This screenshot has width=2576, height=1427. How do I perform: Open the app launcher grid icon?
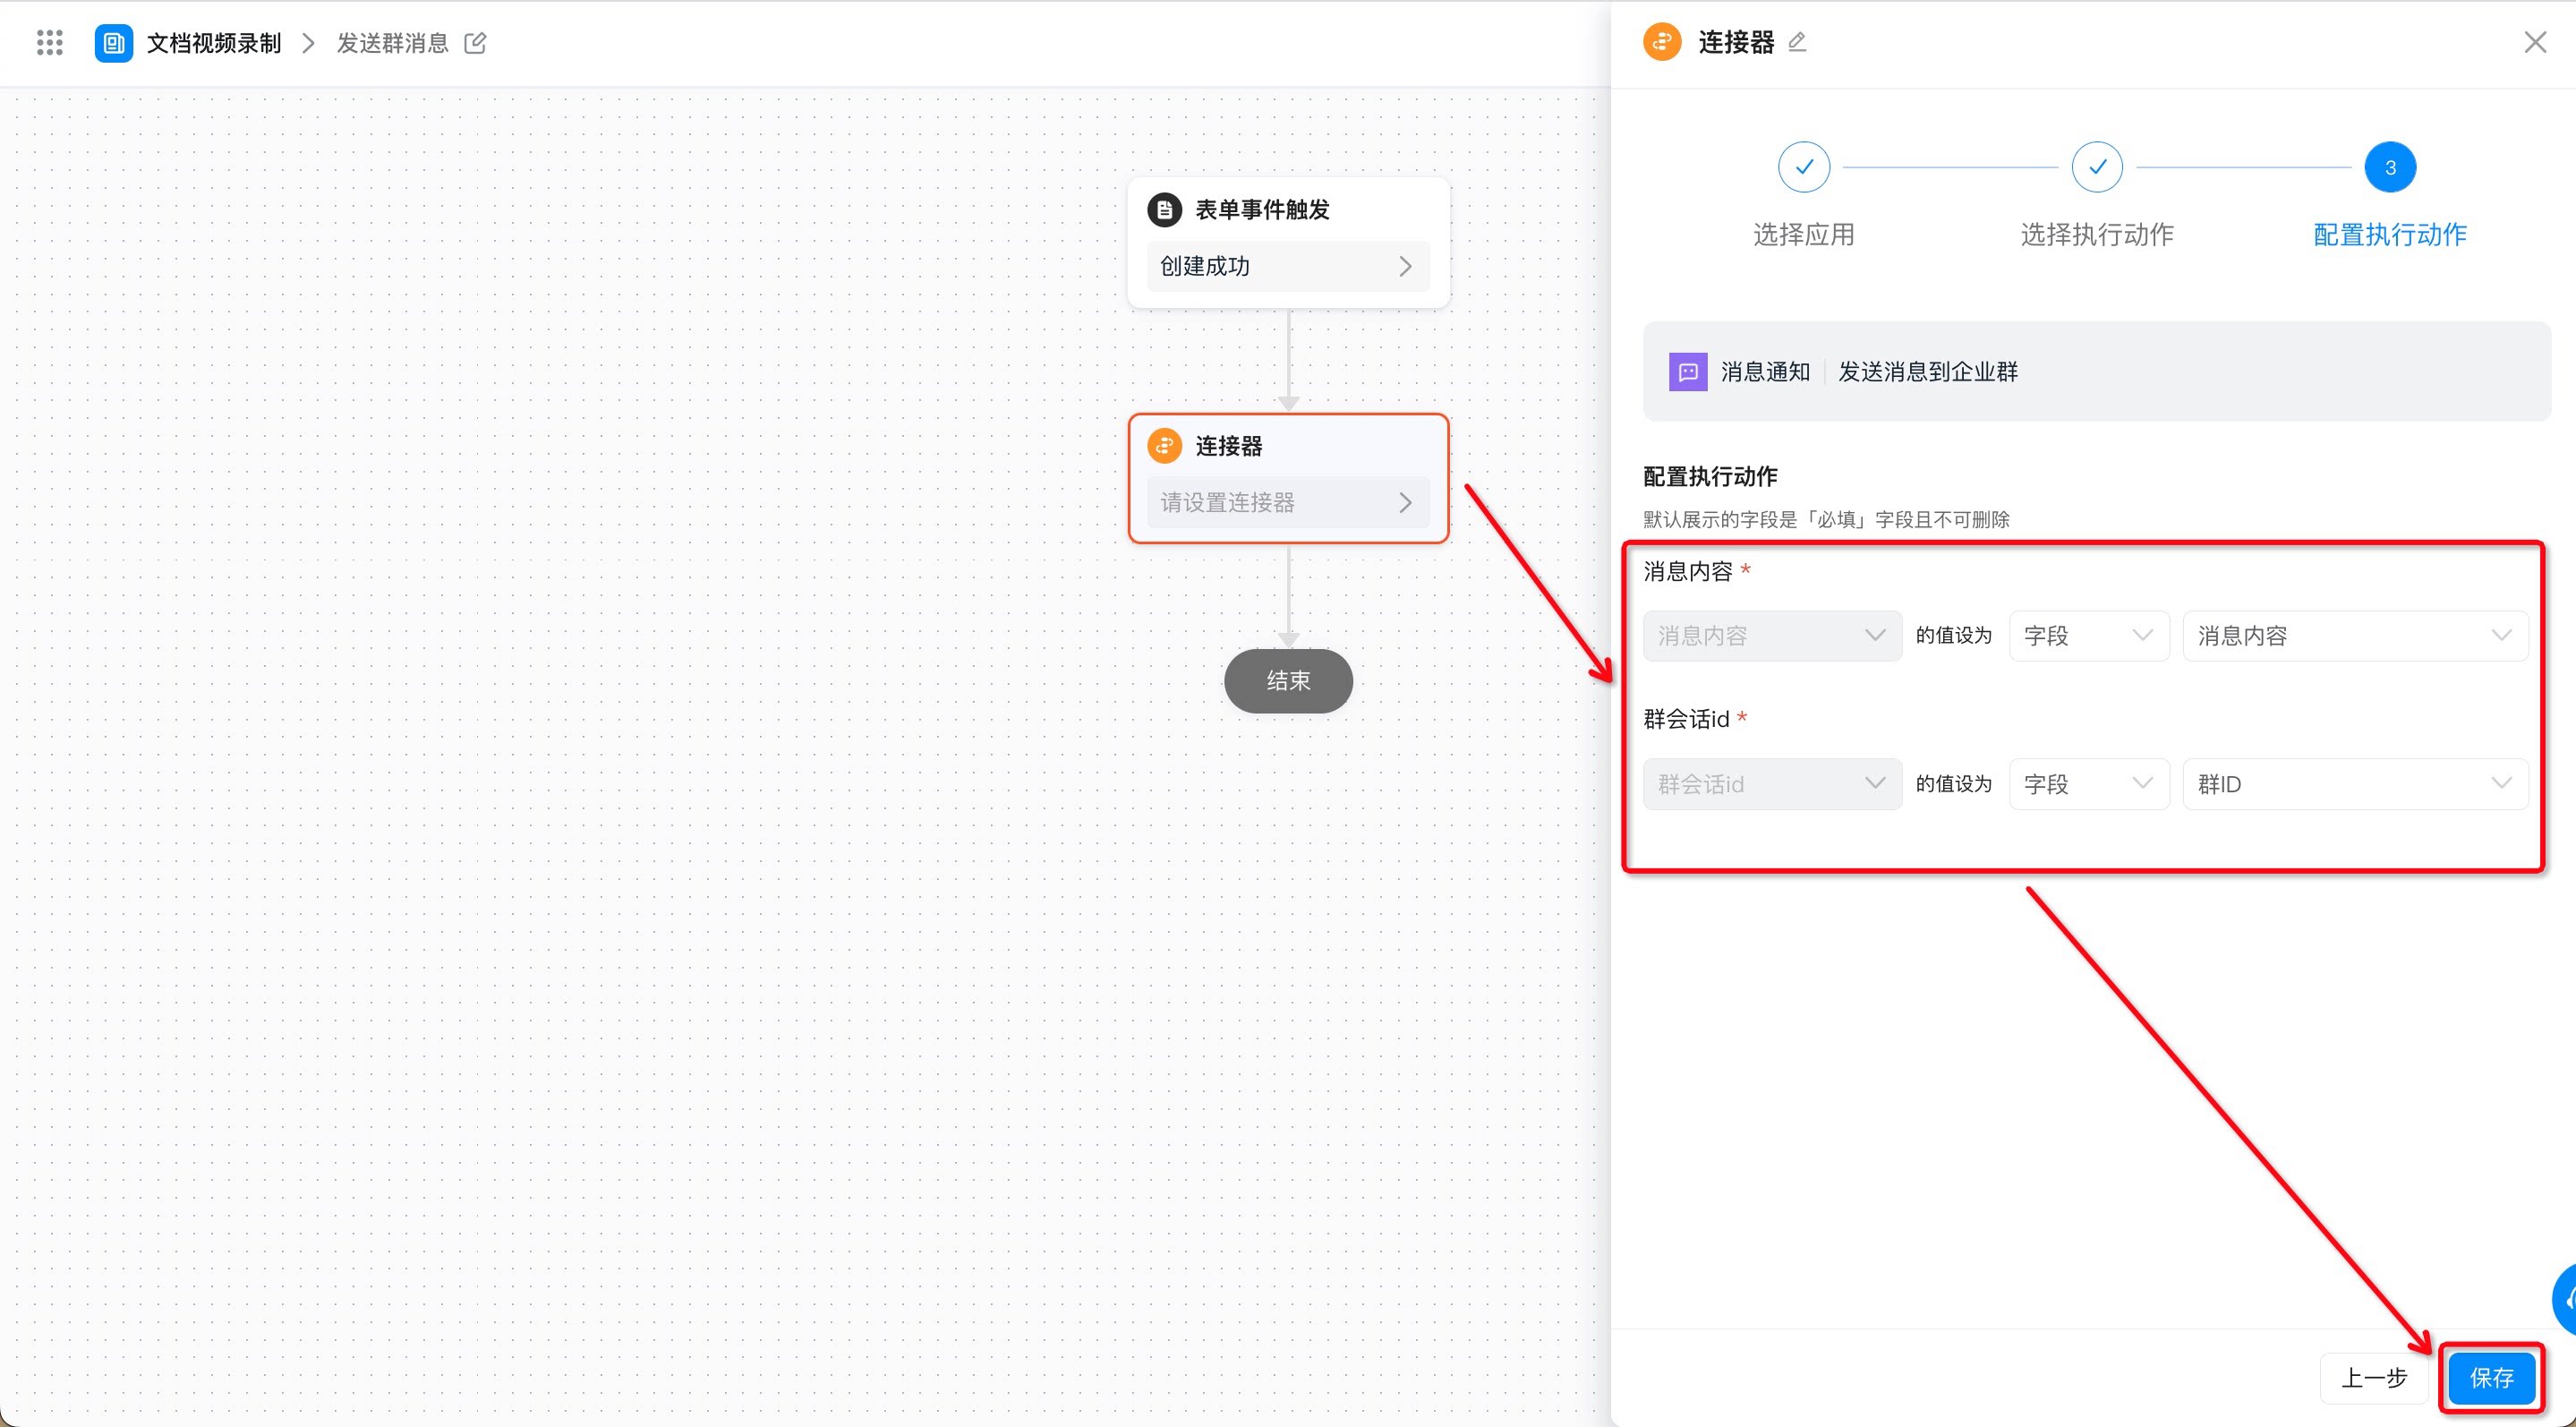(49, 43)
